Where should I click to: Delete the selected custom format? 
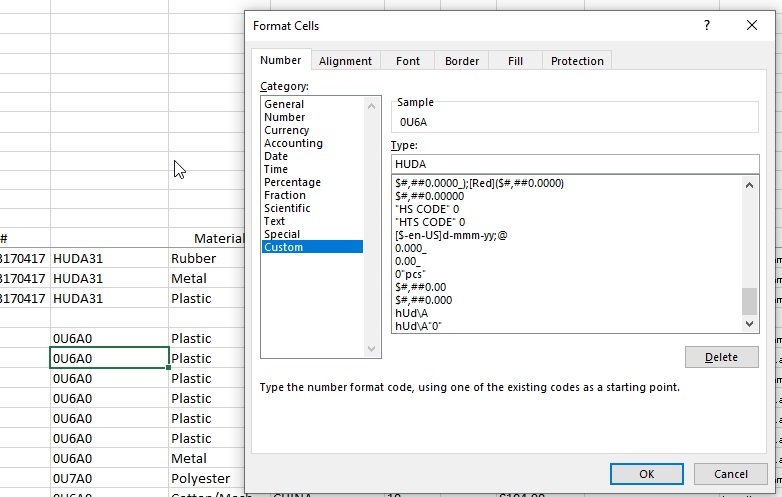click(721, 357)
